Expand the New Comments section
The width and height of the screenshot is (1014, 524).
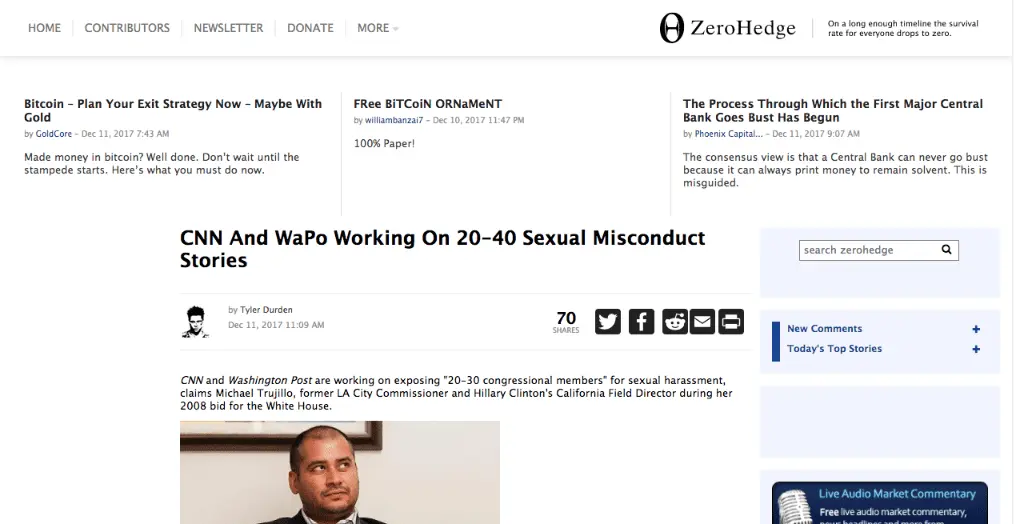tap(976, 329)
